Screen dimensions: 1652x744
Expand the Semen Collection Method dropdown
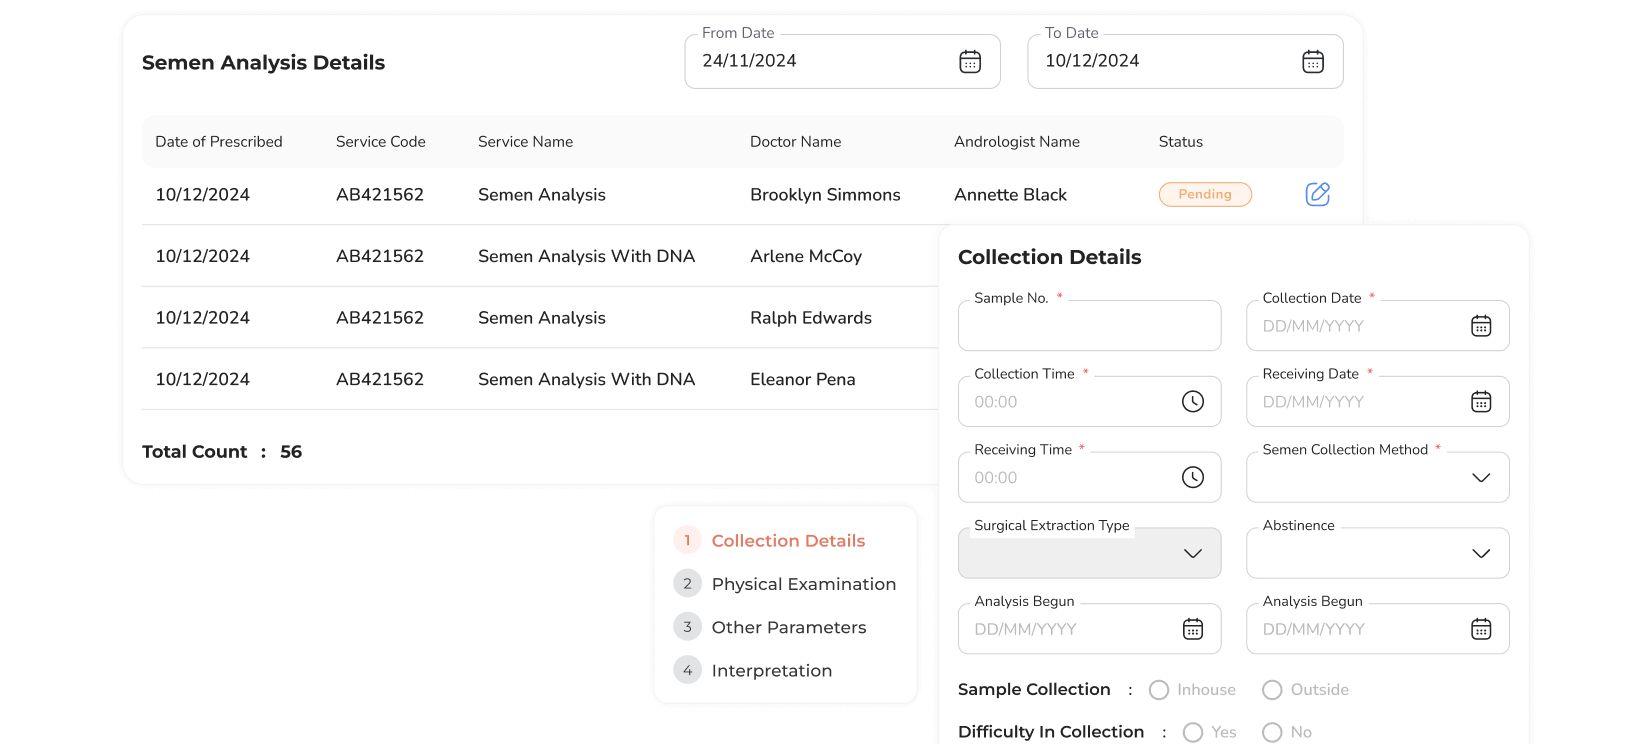pyautogui.click(x=1480, y=478)
